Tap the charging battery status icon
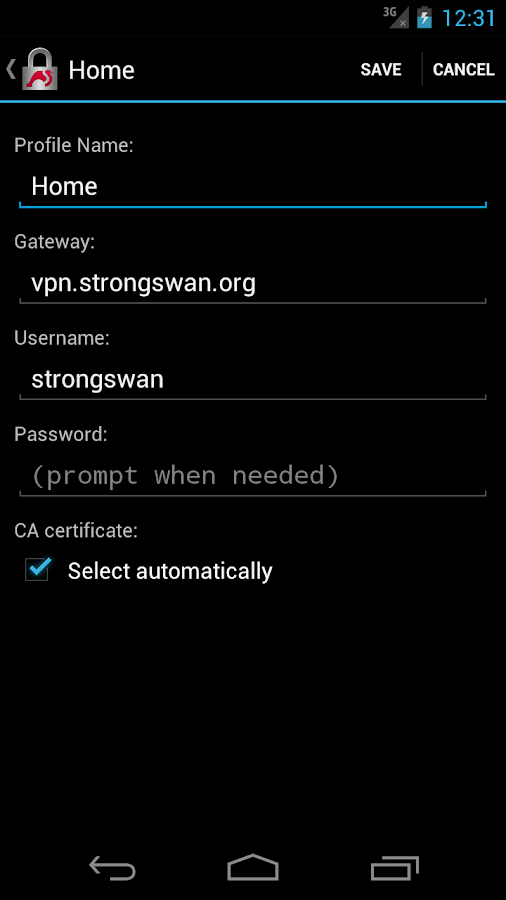This screenshot has width=506, height=900. pyautogui.click(x=424, y=17)
